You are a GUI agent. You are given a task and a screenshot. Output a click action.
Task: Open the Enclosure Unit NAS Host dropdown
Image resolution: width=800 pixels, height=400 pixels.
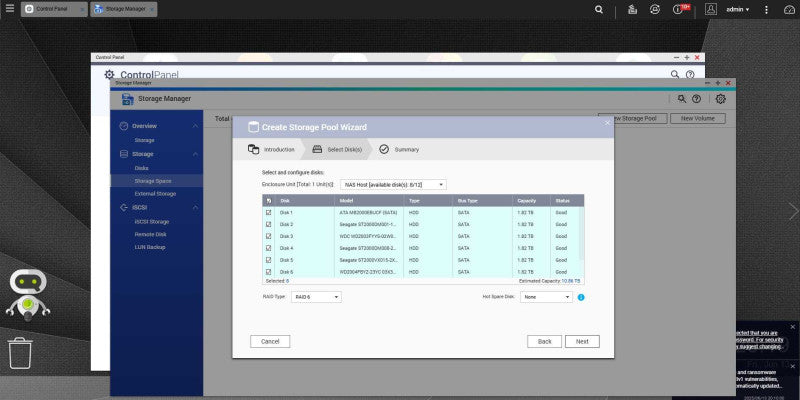point(393,184)
